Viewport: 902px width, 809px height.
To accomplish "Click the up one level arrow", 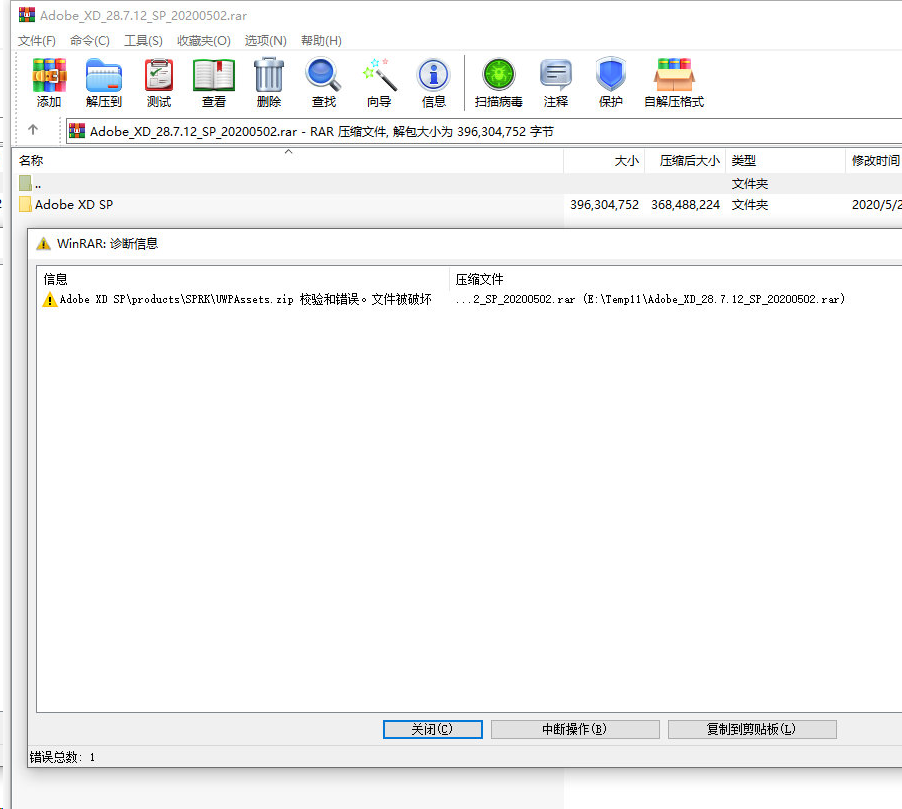I will (33, 130).
